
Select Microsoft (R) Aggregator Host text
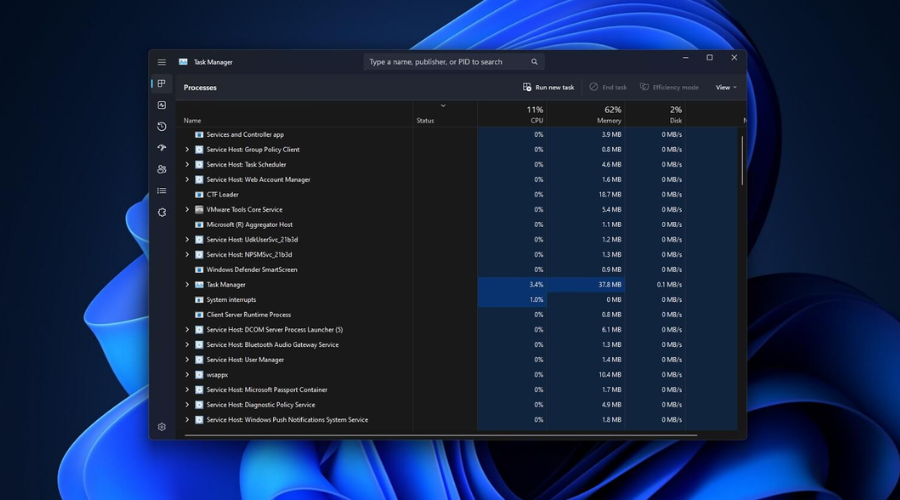pos(250,225)
